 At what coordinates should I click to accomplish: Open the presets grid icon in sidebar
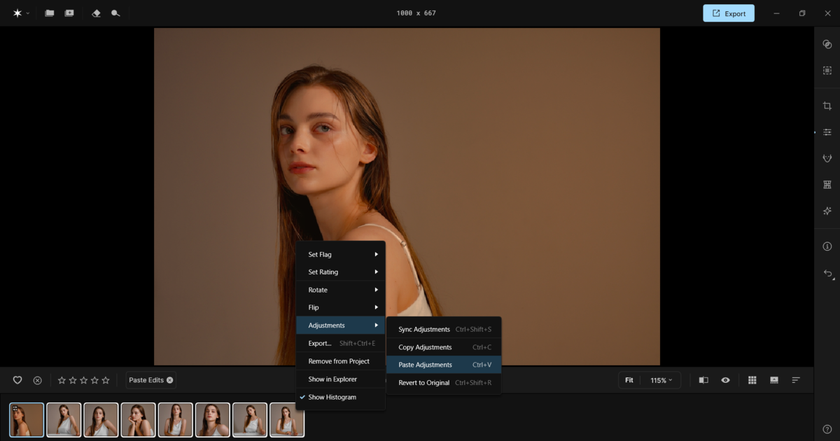[827, 184]
